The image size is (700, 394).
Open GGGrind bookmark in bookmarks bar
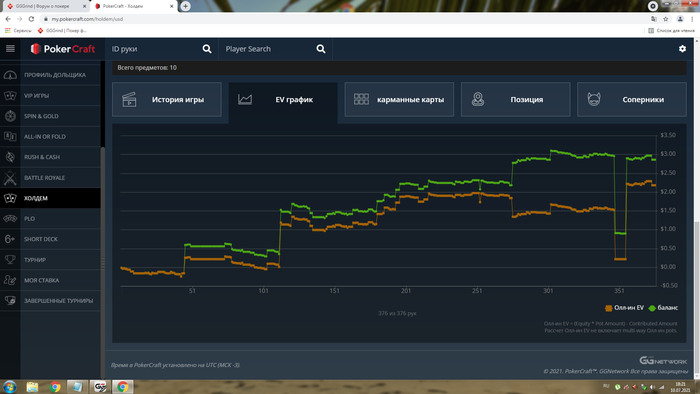point(62,30)
